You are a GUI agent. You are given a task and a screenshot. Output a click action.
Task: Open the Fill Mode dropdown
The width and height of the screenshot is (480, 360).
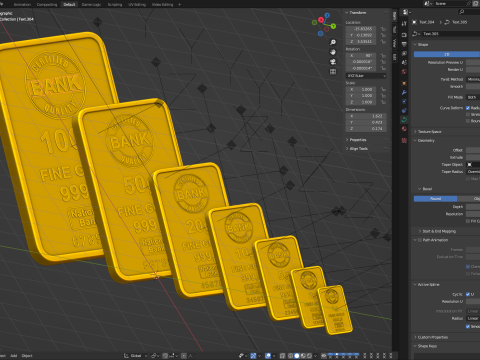(473, 97)
